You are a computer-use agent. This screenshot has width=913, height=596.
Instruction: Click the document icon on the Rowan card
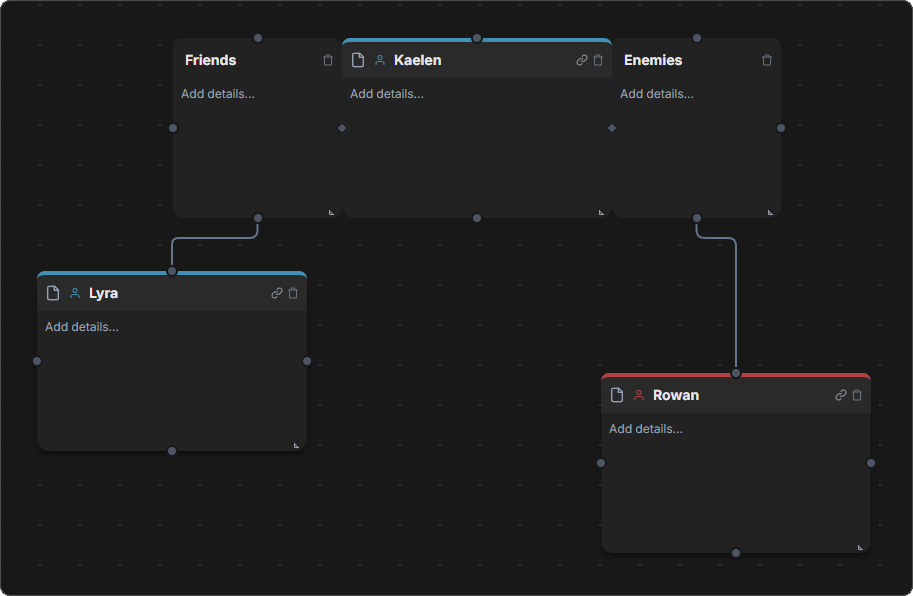[616, 395]
